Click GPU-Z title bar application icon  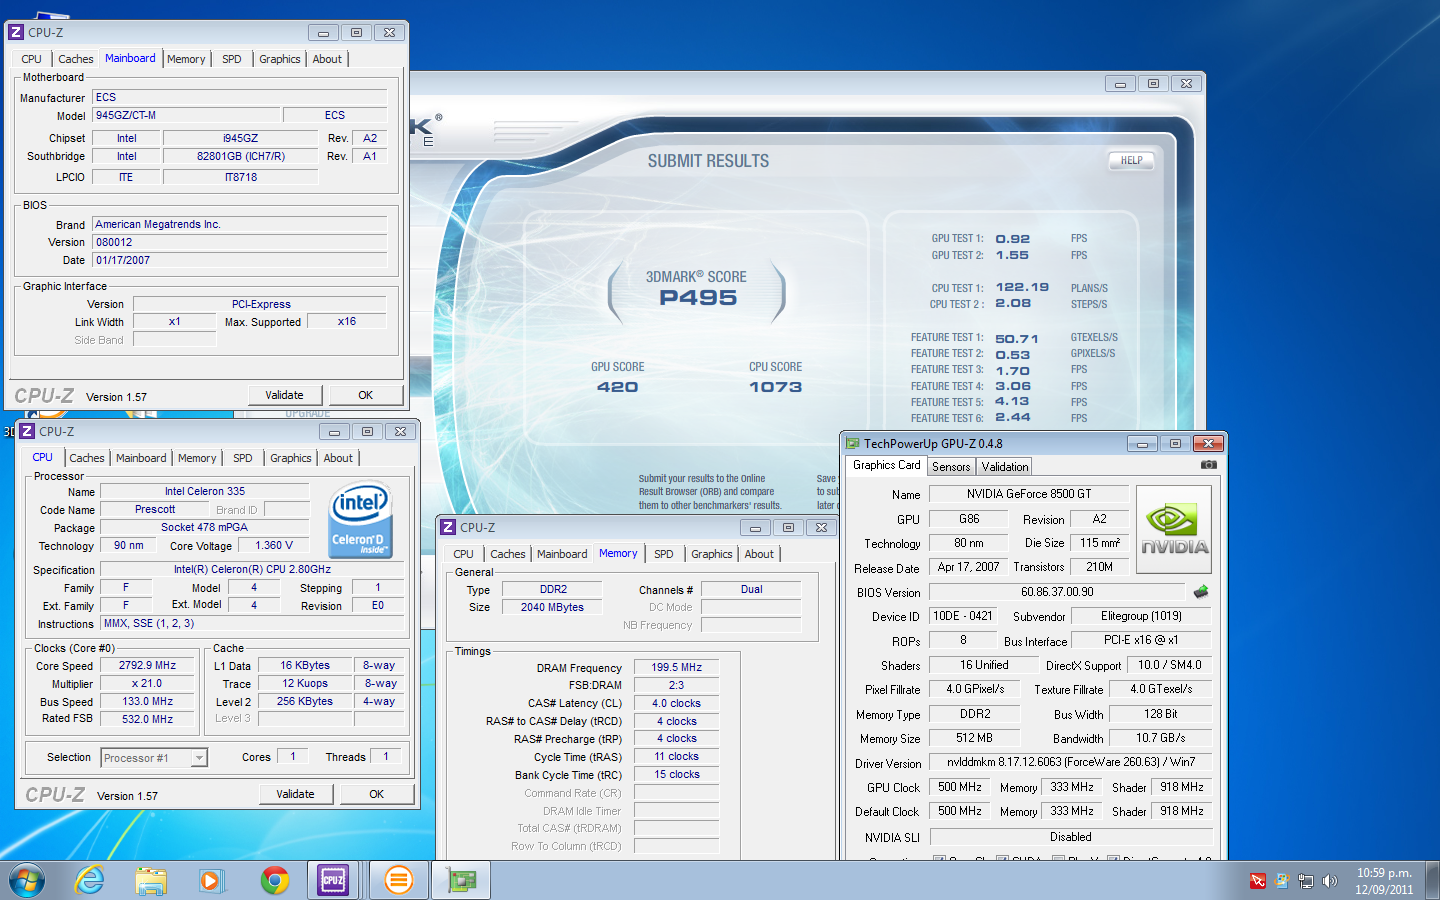853,443
